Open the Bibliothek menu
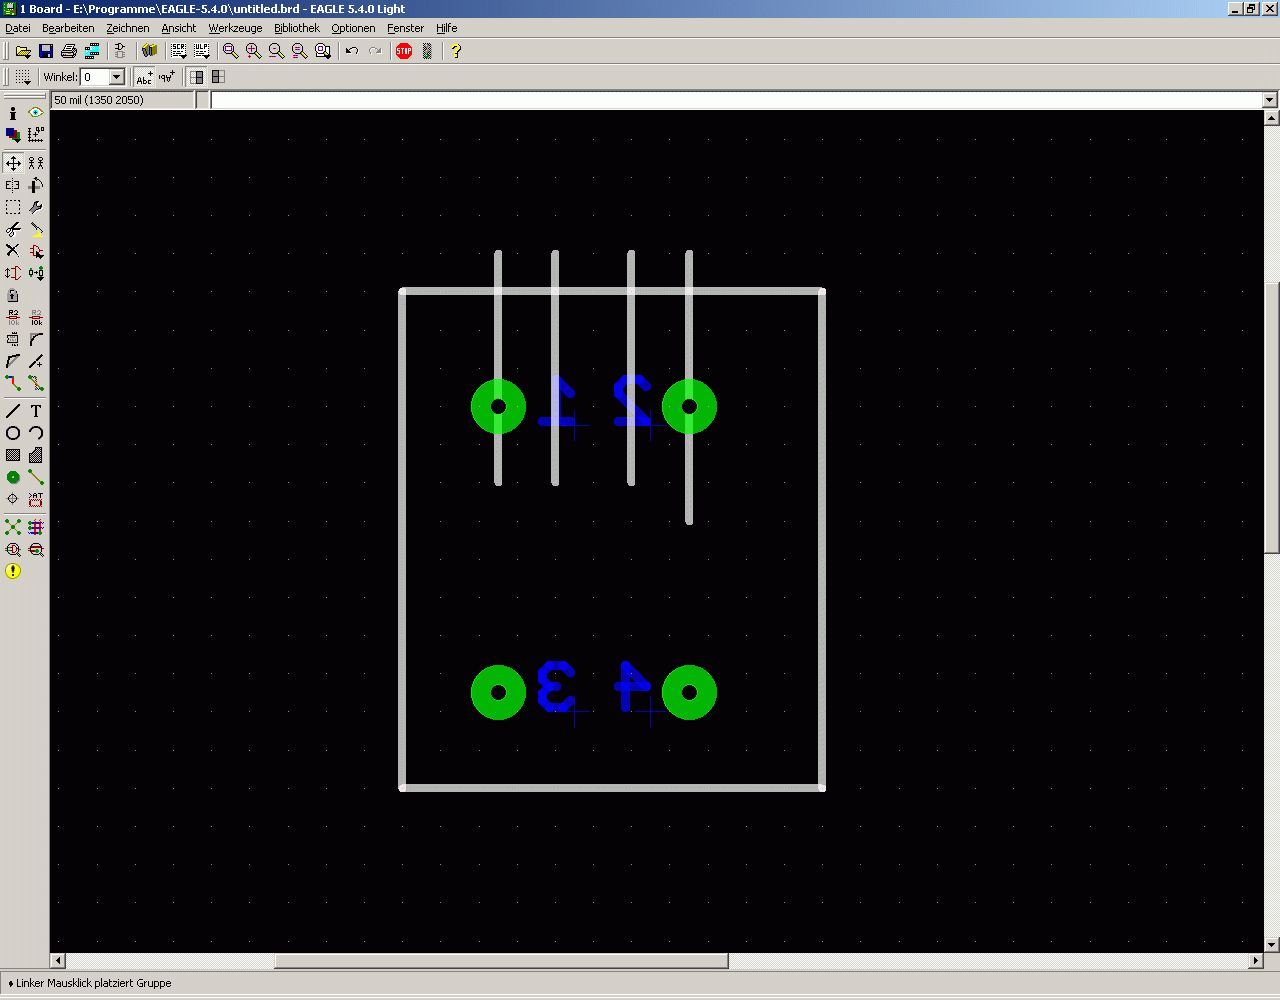1280x1000 pixels. coord(297,28)
